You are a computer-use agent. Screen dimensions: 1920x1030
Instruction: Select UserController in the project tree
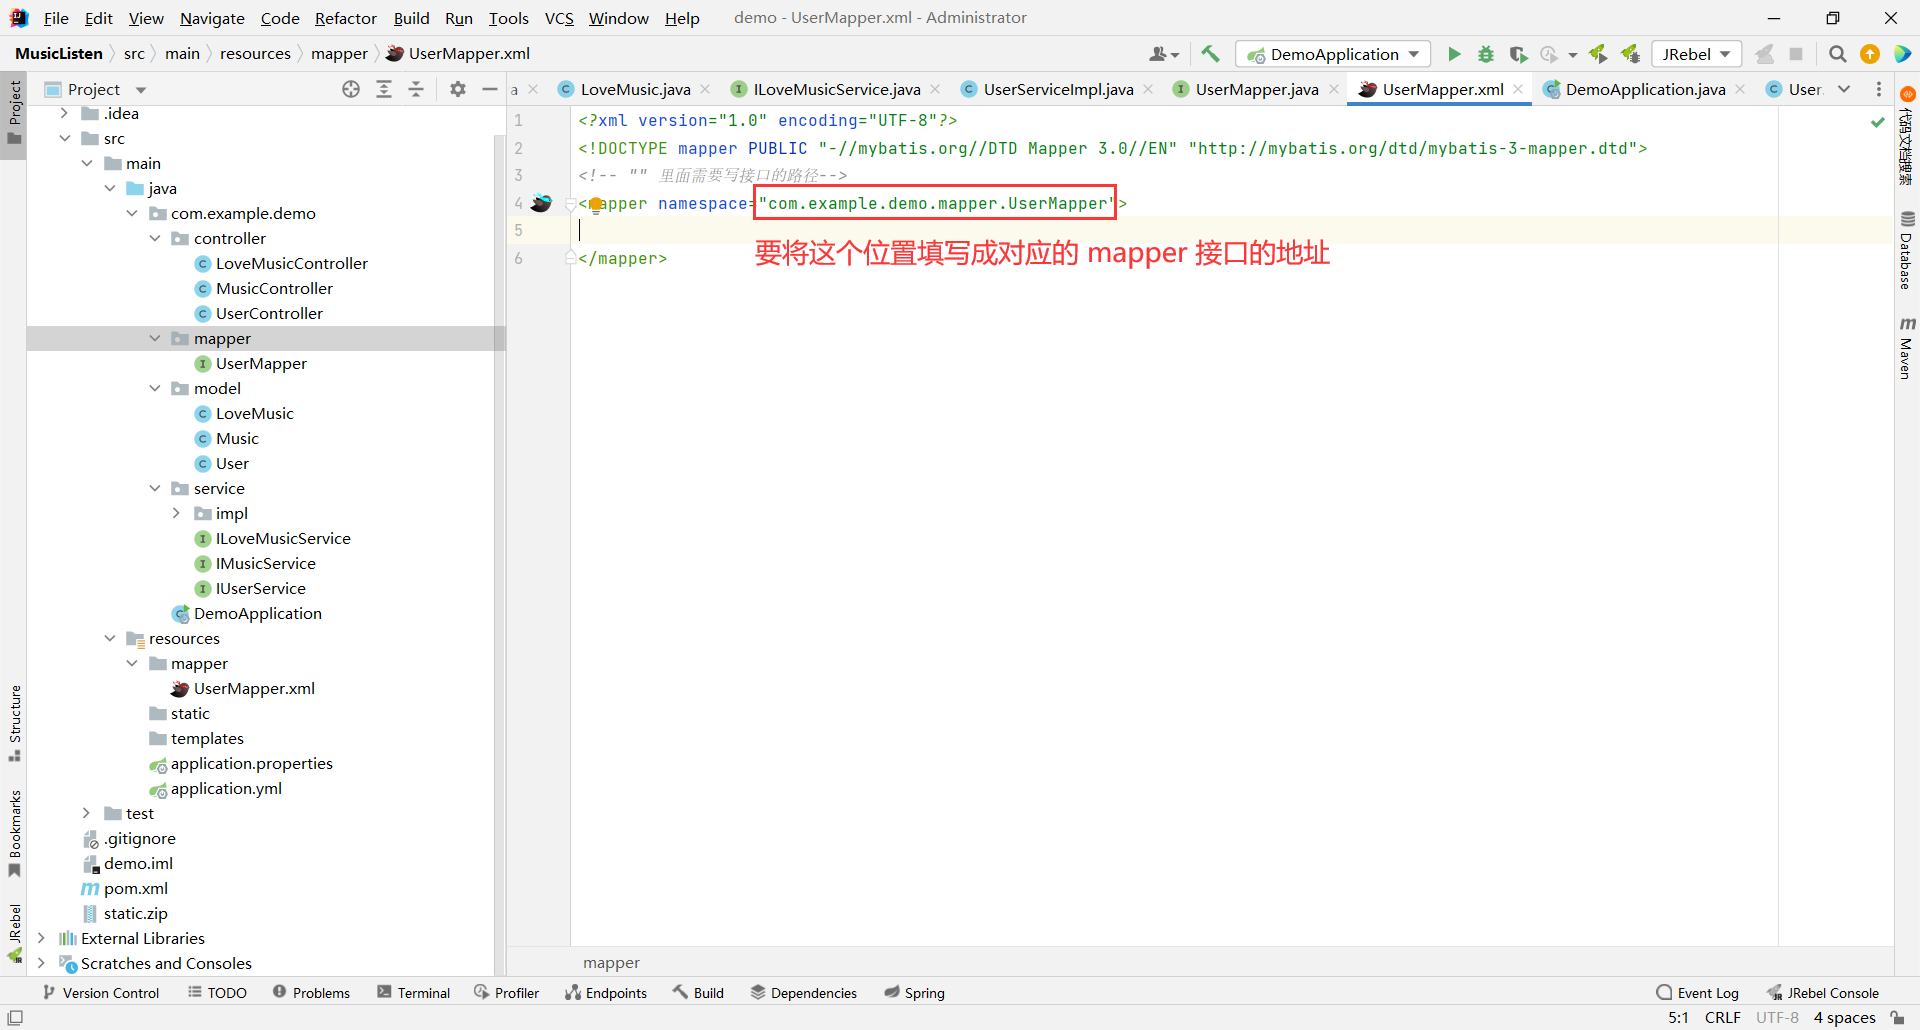coord(269,313)
